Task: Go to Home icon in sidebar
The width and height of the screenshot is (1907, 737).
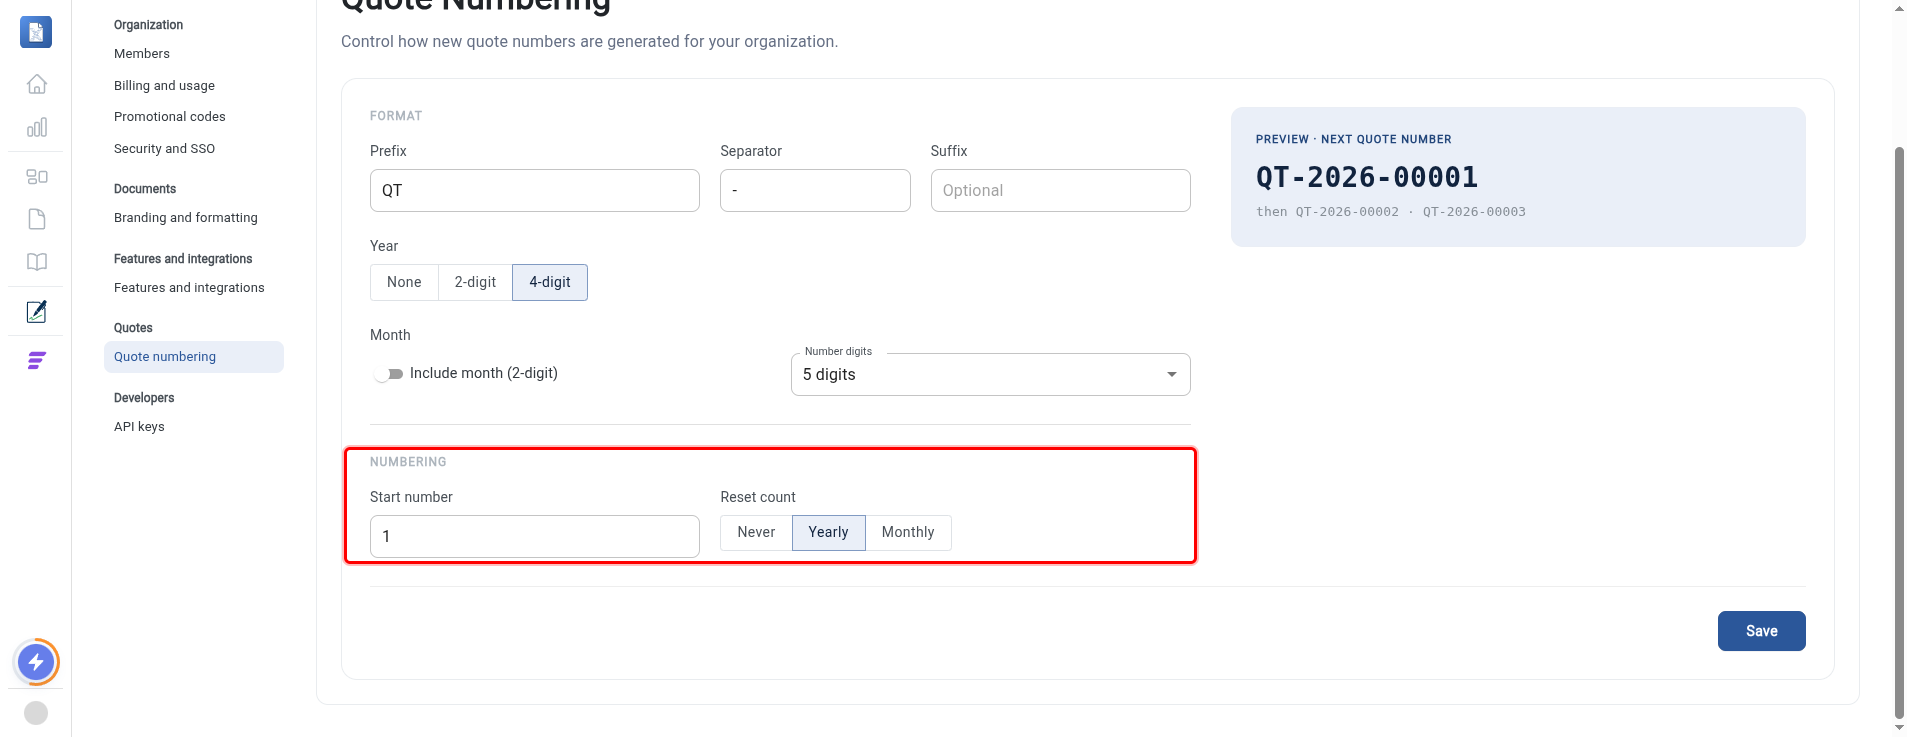Action: click(37, 84)
